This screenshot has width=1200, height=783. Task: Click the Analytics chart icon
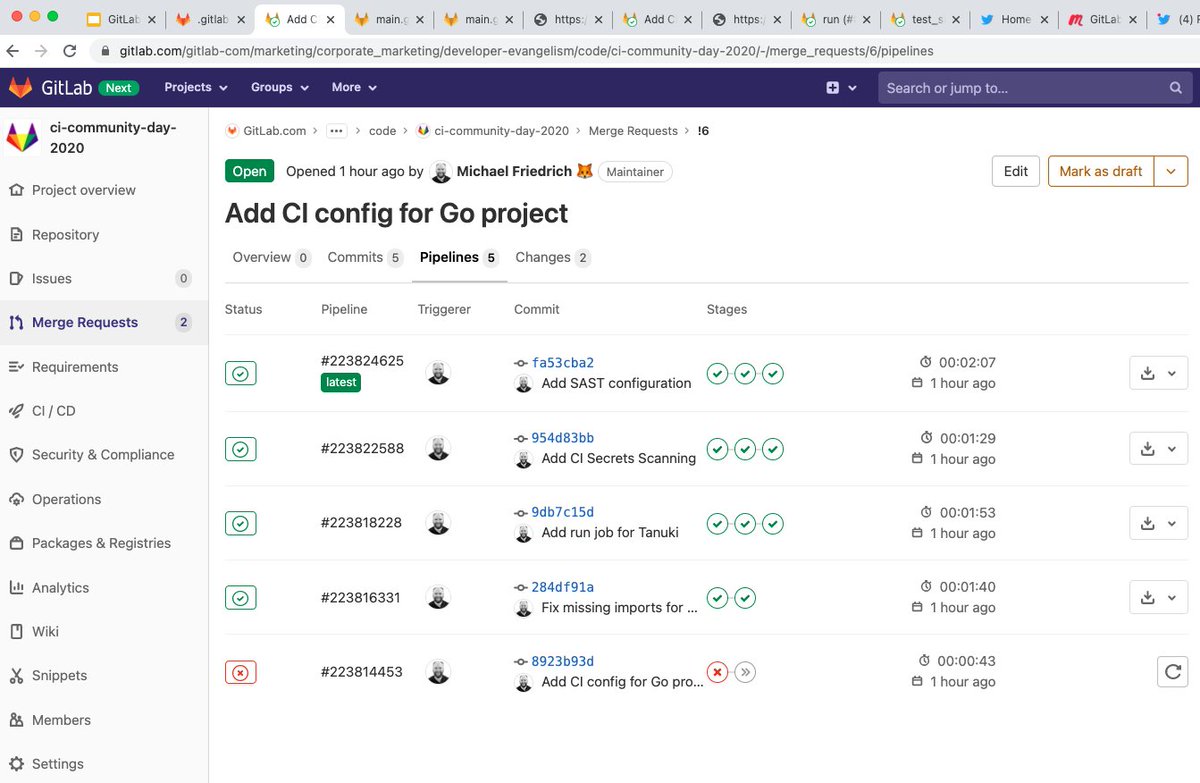16,588
